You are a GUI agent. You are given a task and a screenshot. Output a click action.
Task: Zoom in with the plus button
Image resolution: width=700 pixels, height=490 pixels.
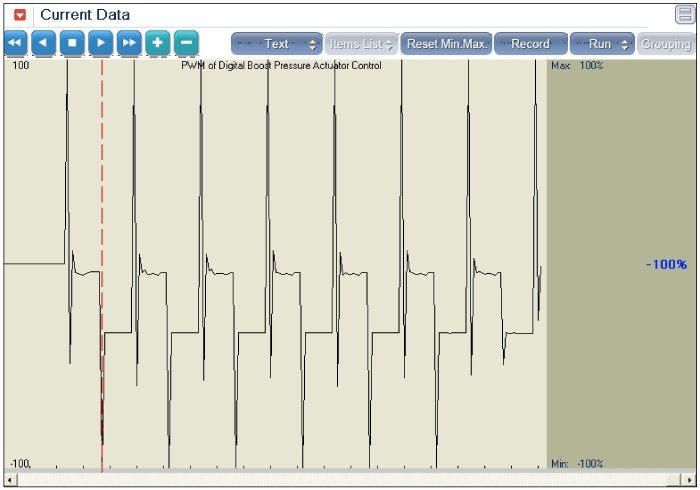tap(158, 43)
